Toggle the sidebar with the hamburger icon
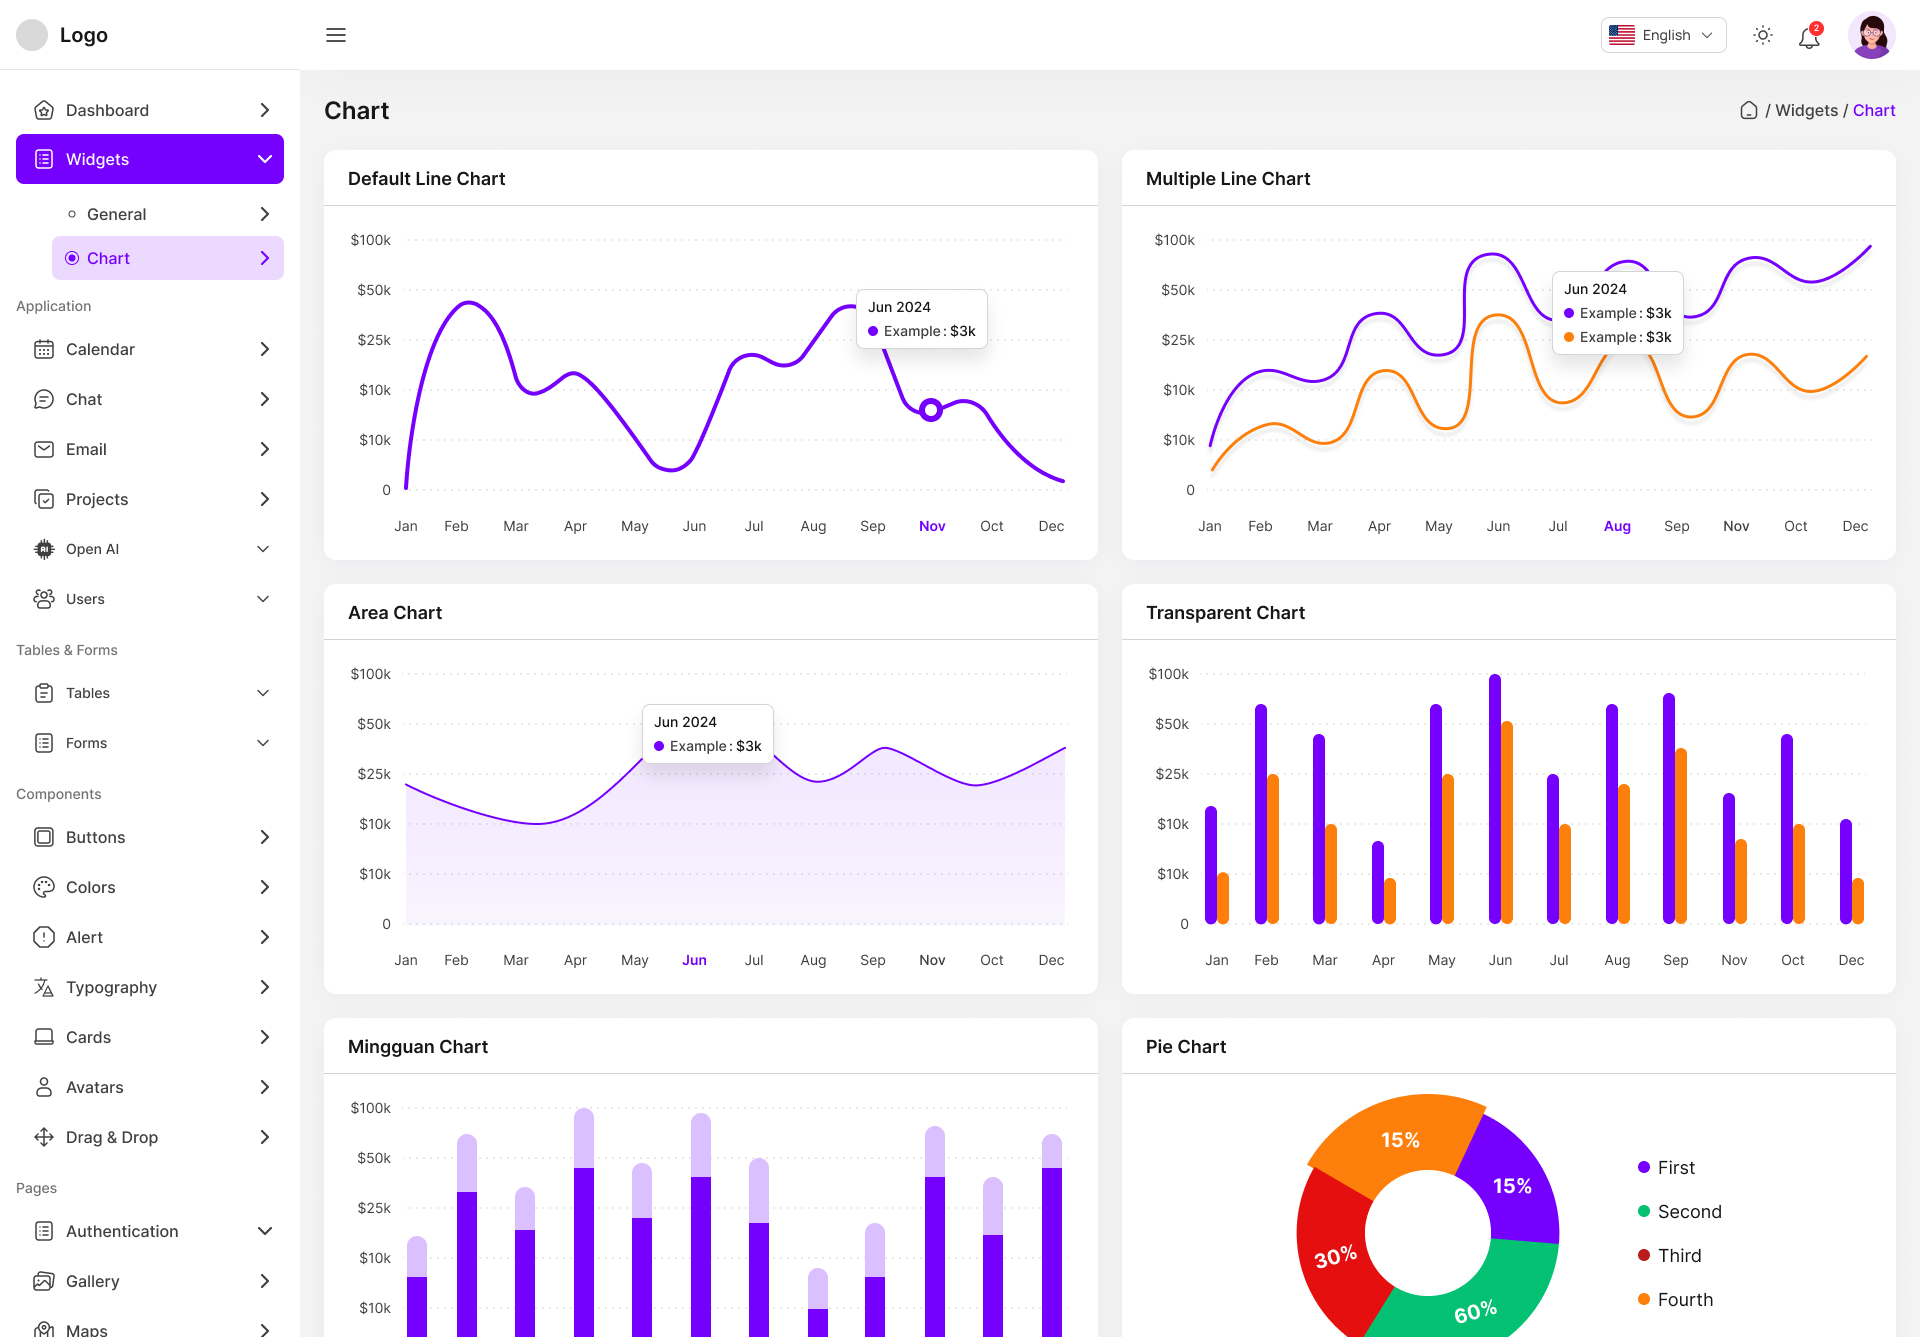Image resolution: width=1920 pixels, height=1337 pixels. (x=336, y=34)
